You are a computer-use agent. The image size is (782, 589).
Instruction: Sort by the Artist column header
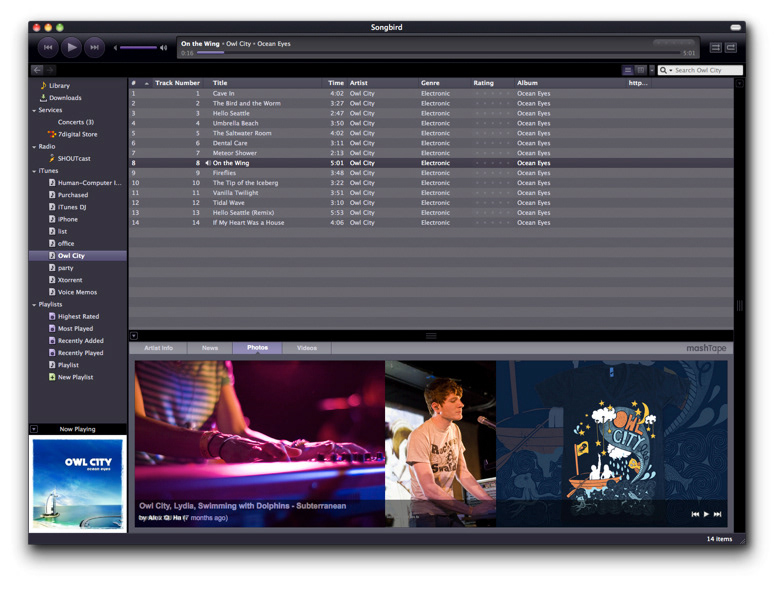pos(383,83)
